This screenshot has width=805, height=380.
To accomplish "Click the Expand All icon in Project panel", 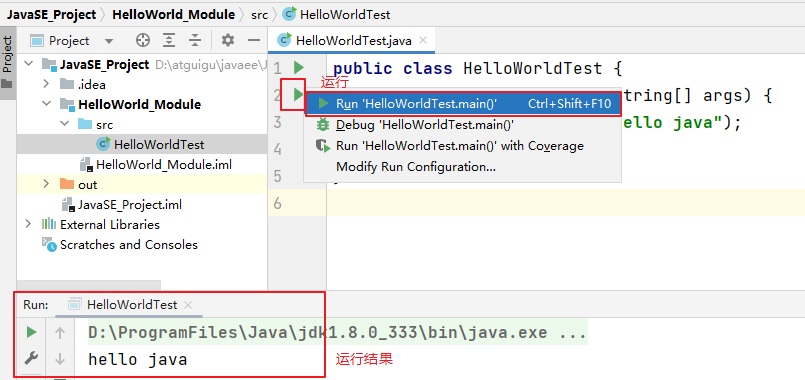I will 169,41.
